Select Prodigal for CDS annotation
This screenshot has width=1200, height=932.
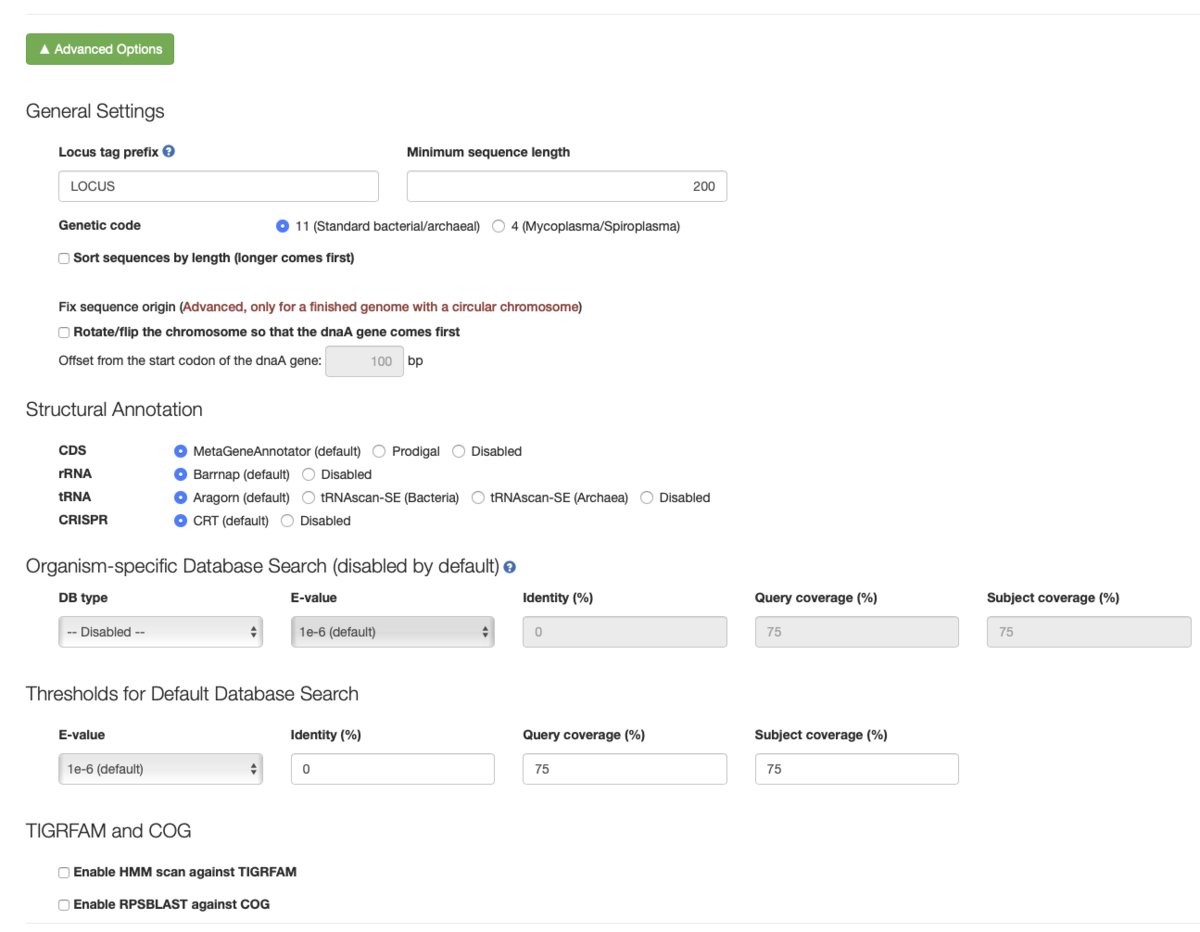point(379,452)
